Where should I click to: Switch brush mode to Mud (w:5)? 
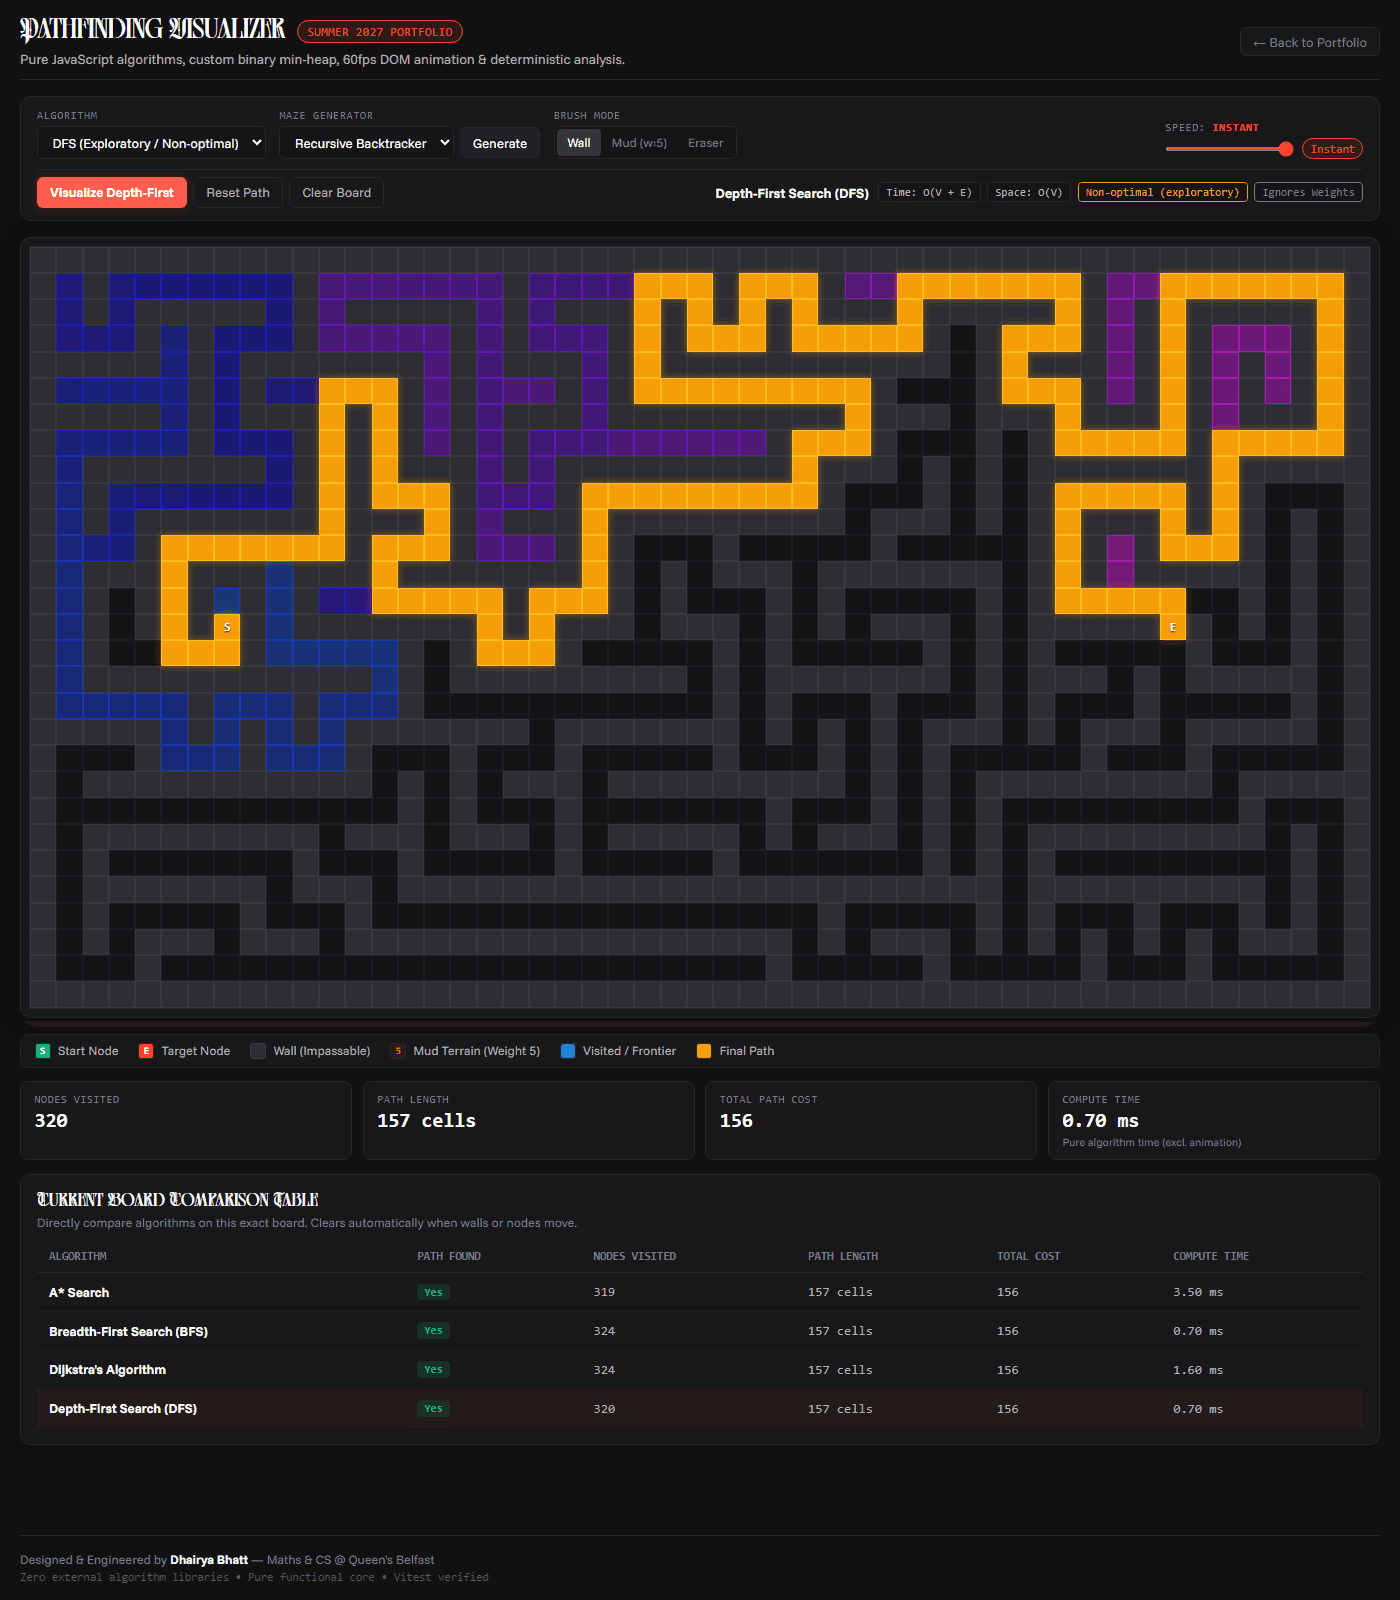(x=639, y=143)
